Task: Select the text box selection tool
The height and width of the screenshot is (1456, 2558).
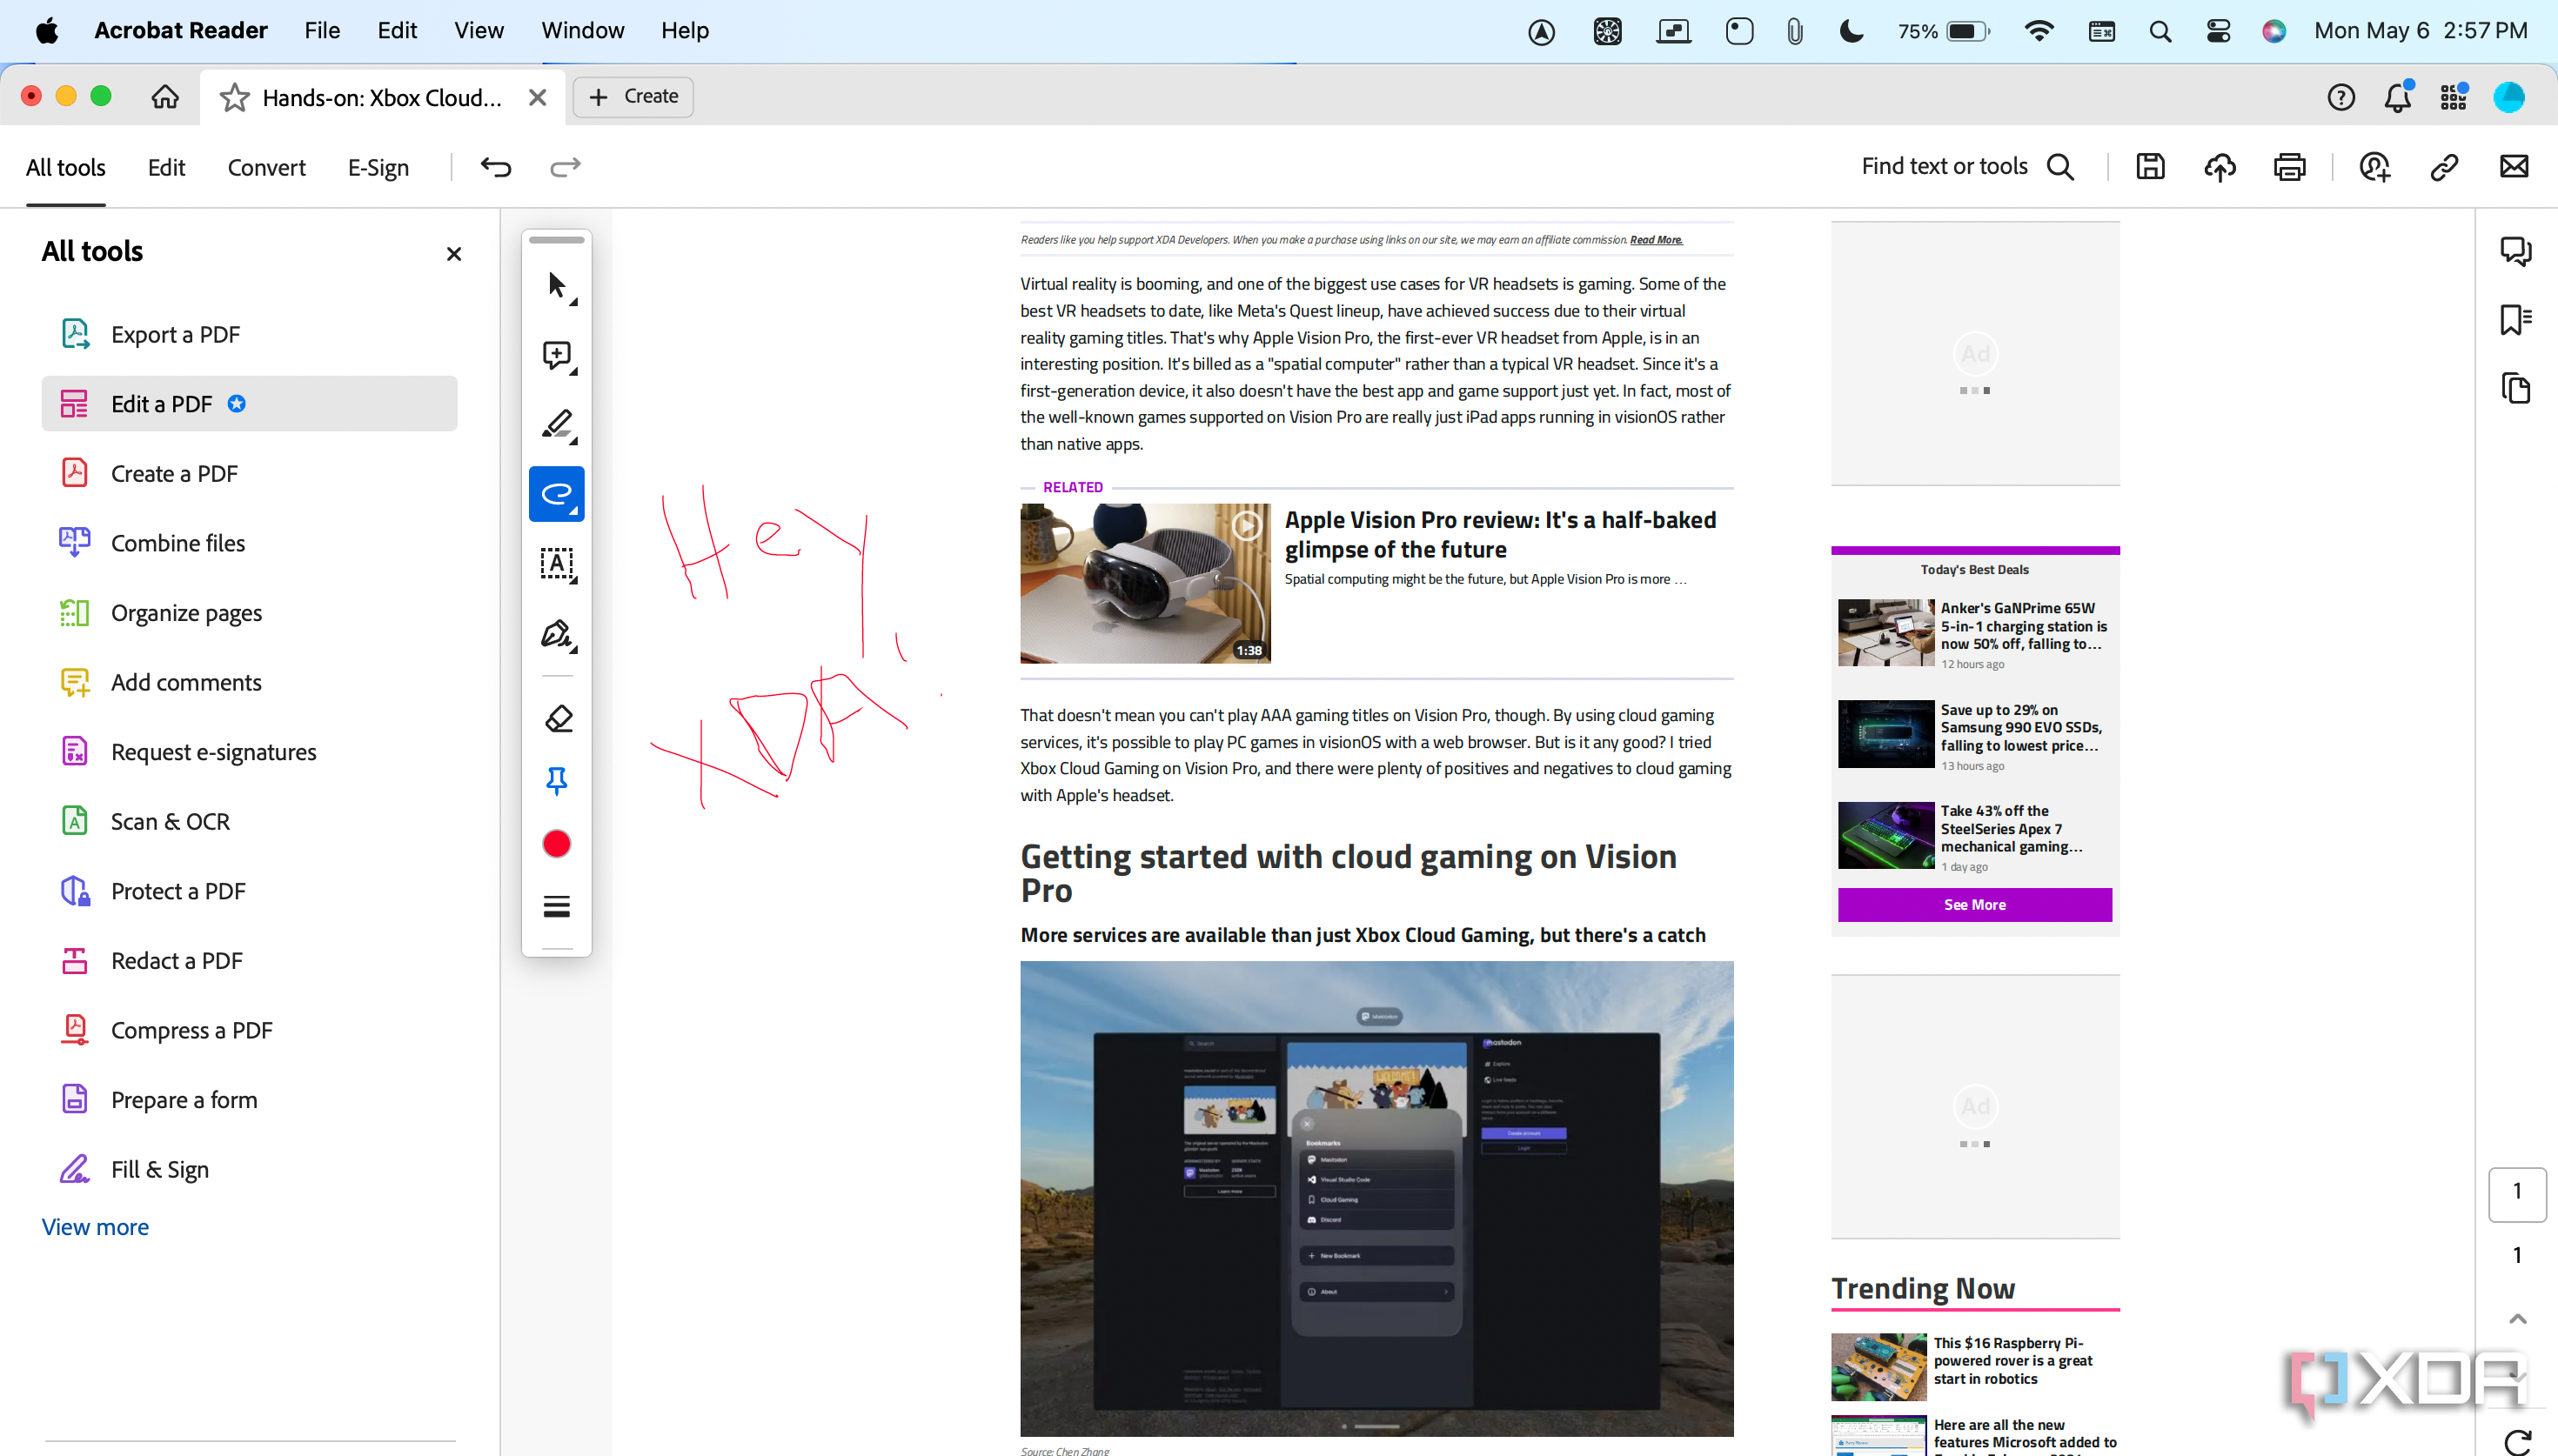Action: pos(557,563)
